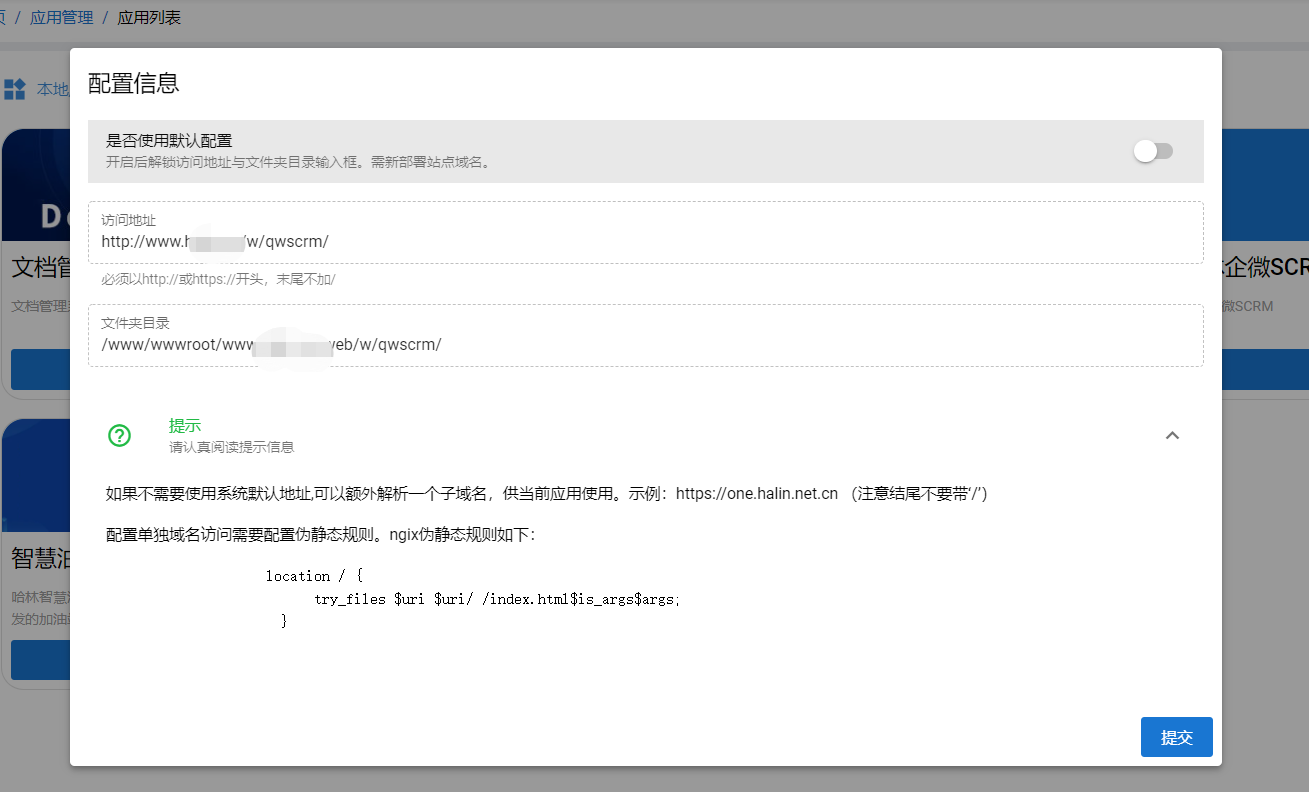Click the 配置信息 dialog title
Screen dimensions: 1309x792
tap(134, 83)
